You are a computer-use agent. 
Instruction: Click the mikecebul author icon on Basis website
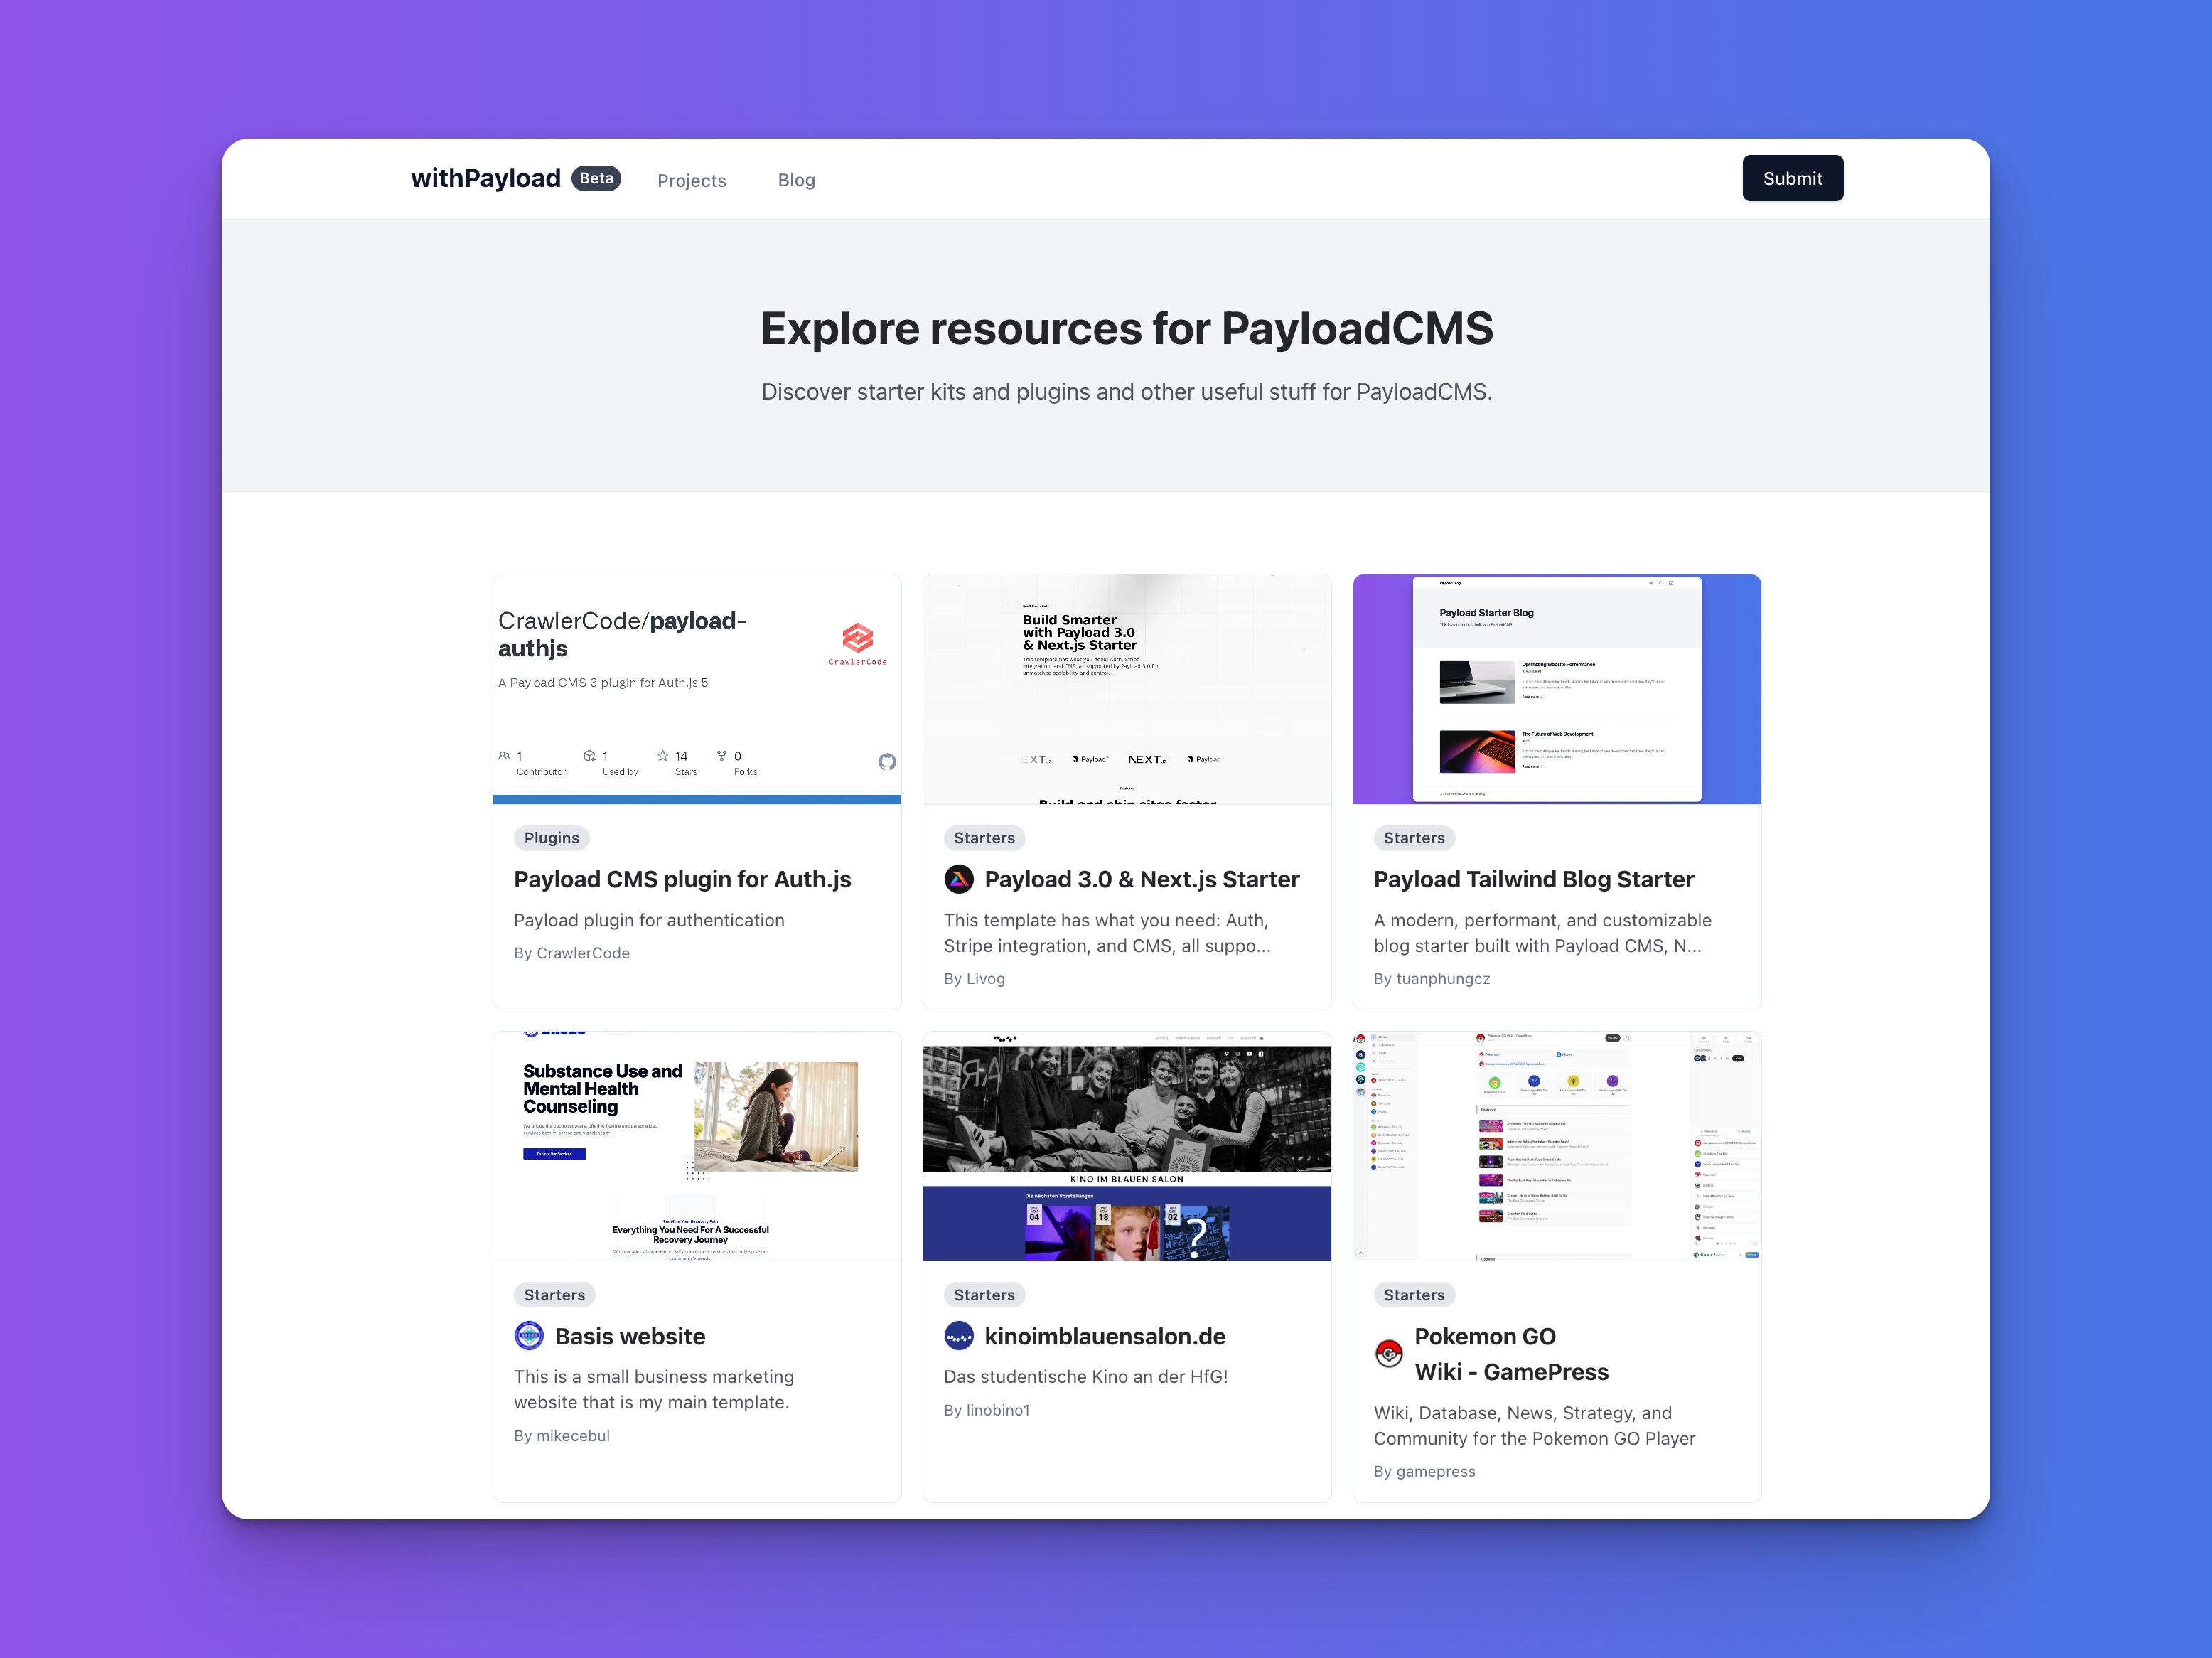click(x=527, y=1336)
